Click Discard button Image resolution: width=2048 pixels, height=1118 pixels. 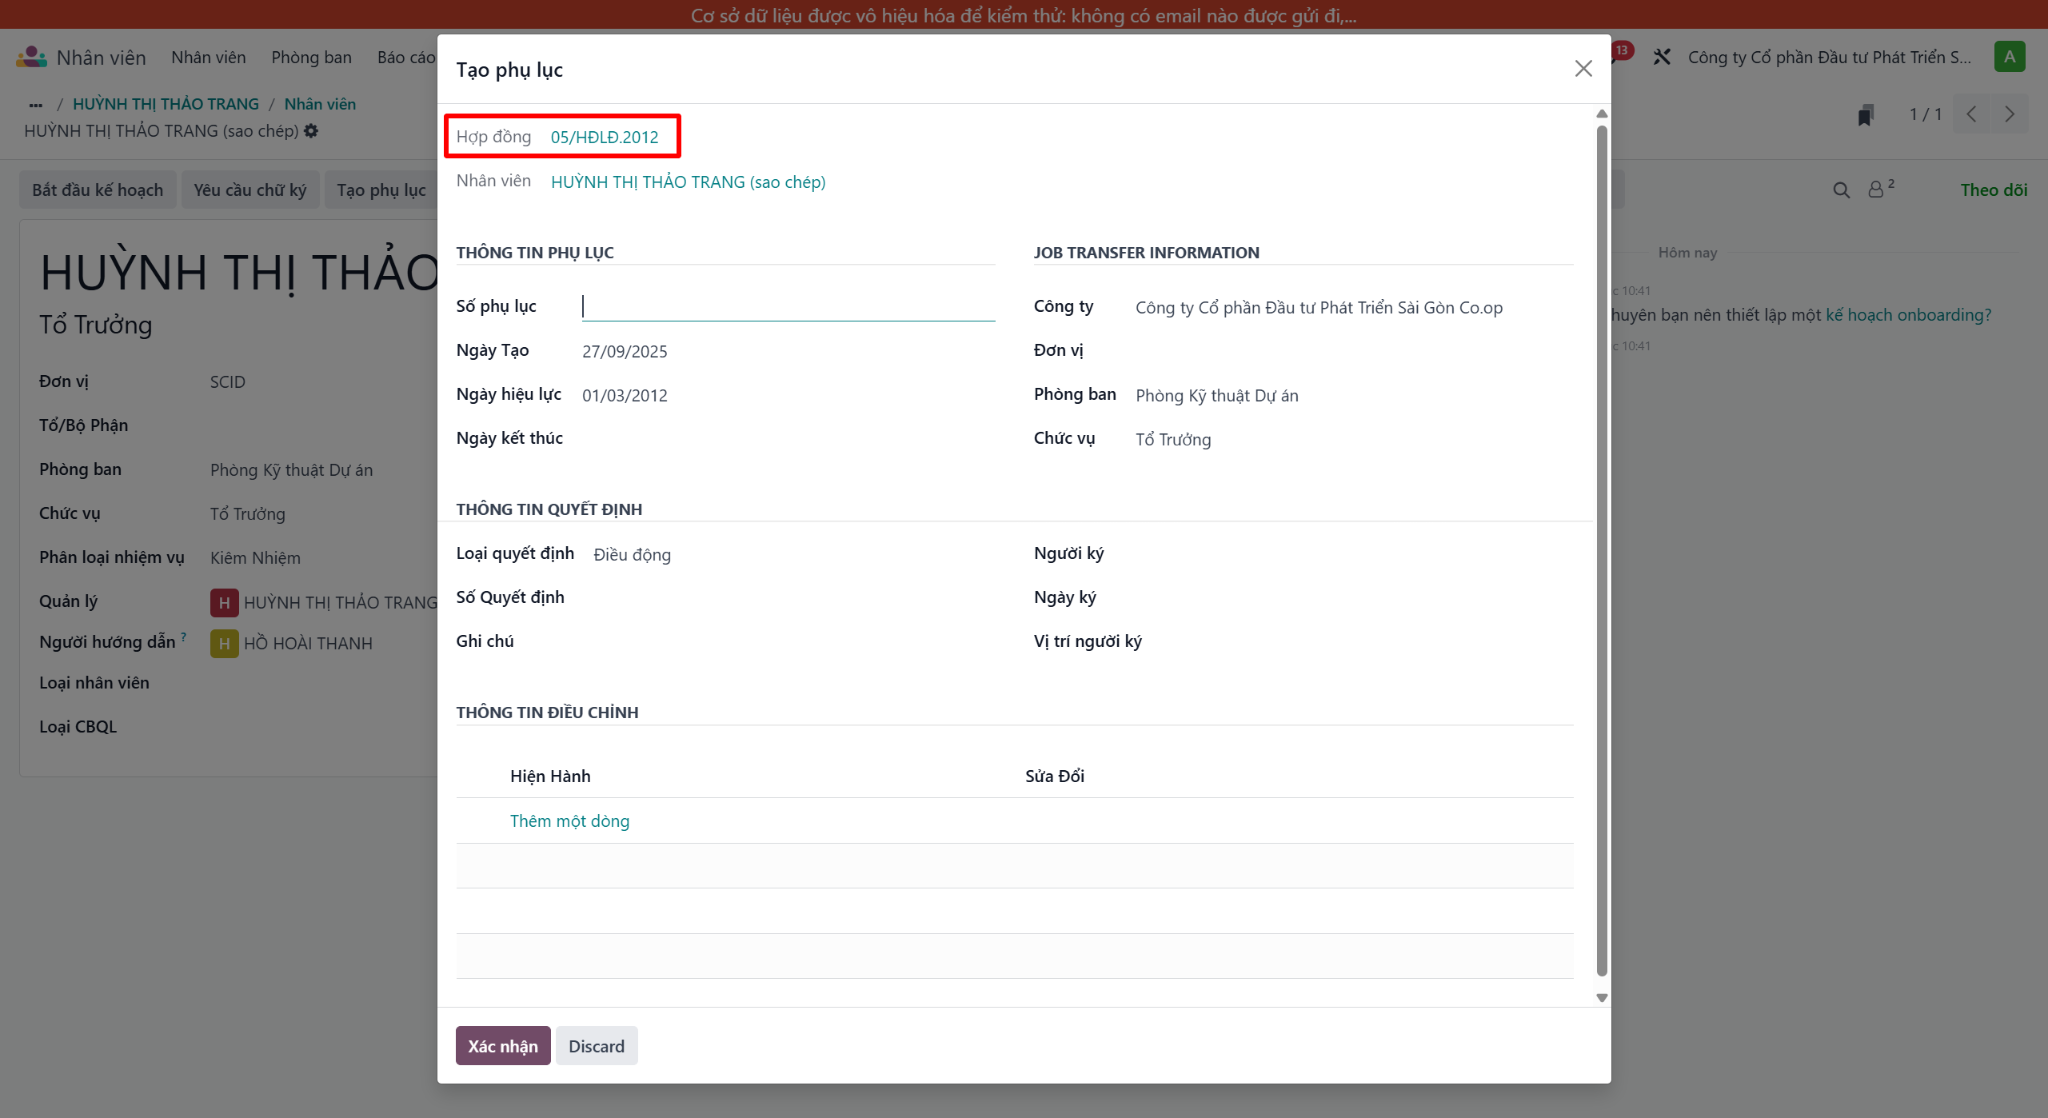(x=596, y=1046)
